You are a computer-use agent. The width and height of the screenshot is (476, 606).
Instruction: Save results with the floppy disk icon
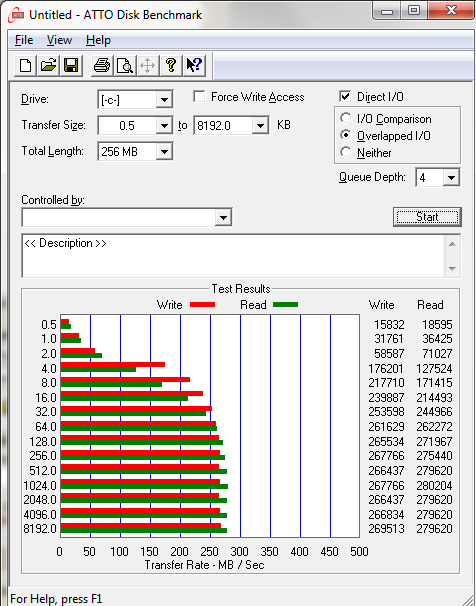[x=71, y=65]
